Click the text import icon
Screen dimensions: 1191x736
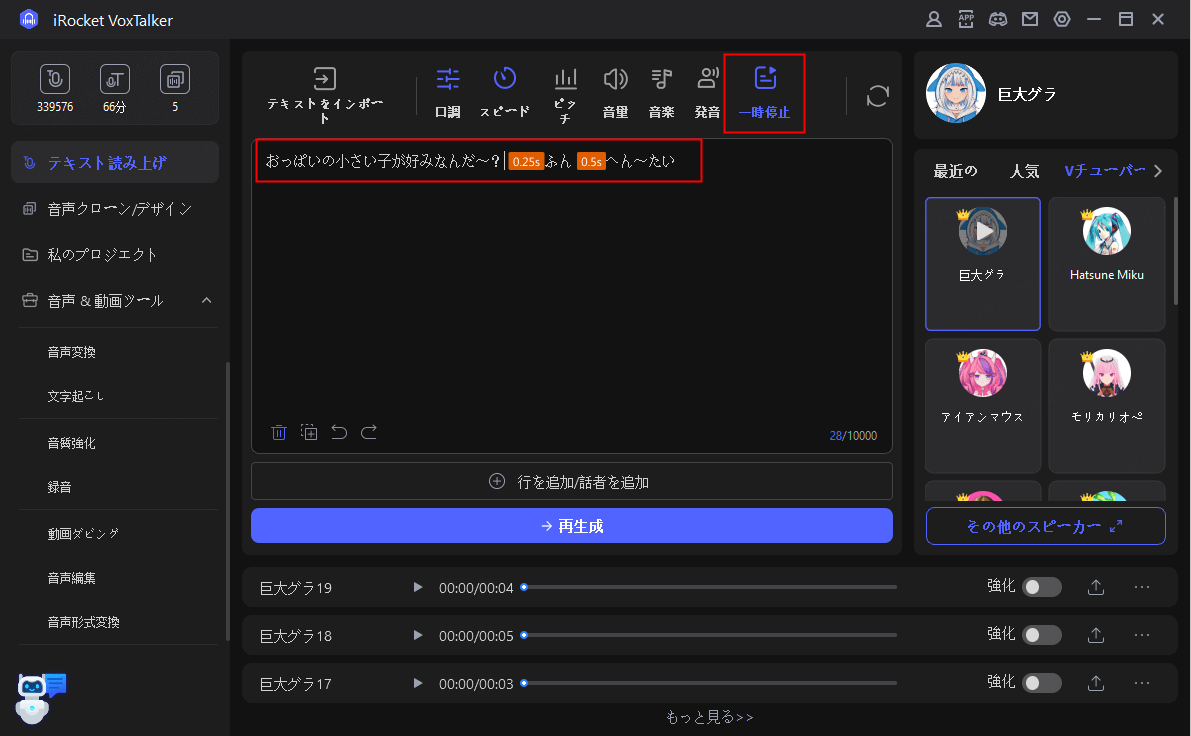click(324, 79)
